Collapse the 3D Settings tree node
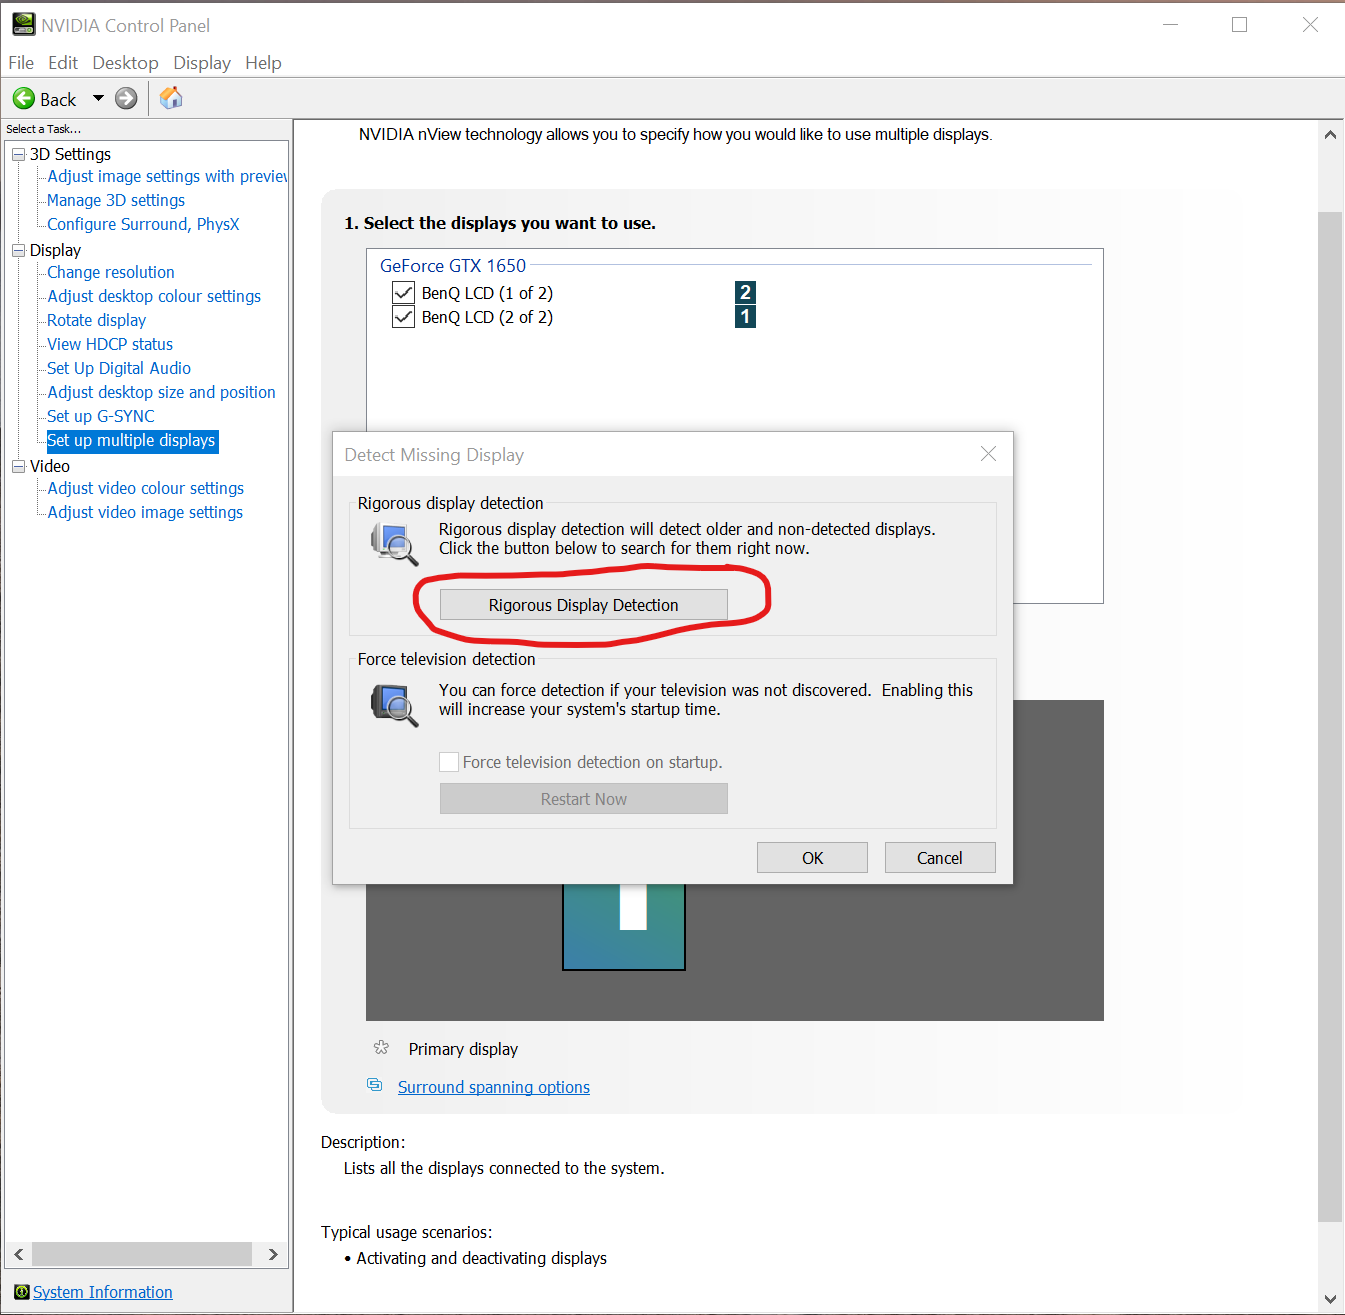 tap(18, 154)
